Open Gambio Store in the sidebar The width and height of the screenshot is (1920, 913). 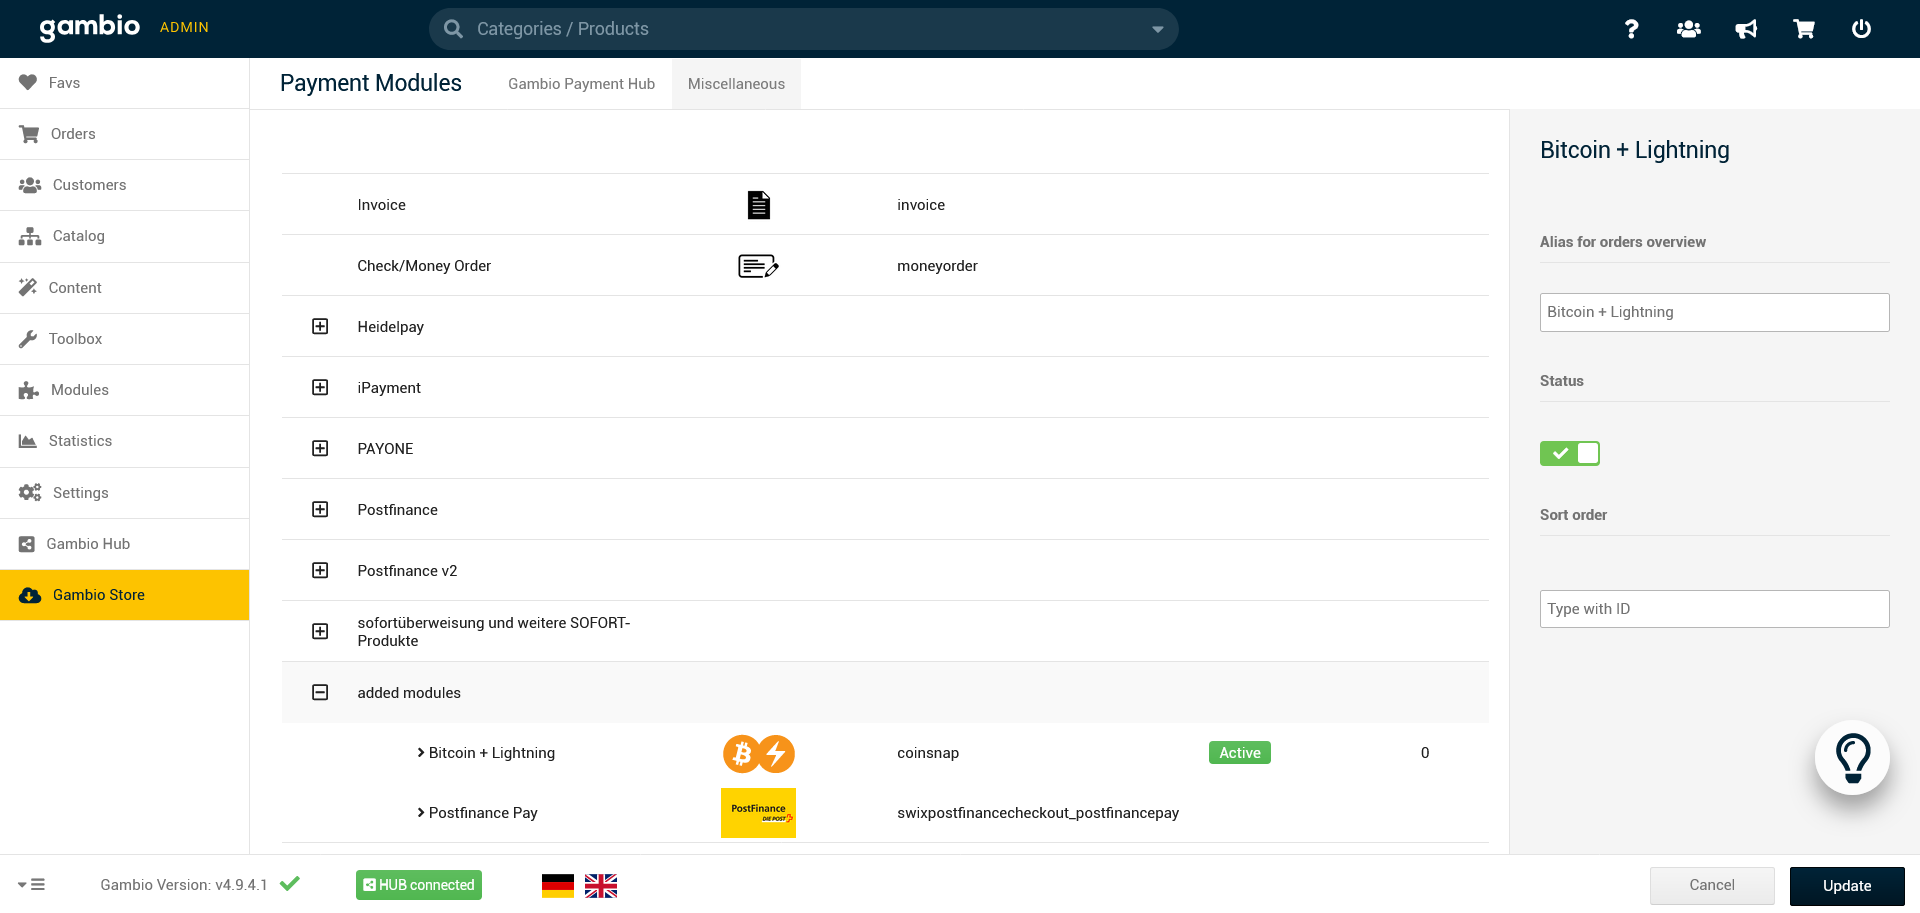[x=124, y=595]
